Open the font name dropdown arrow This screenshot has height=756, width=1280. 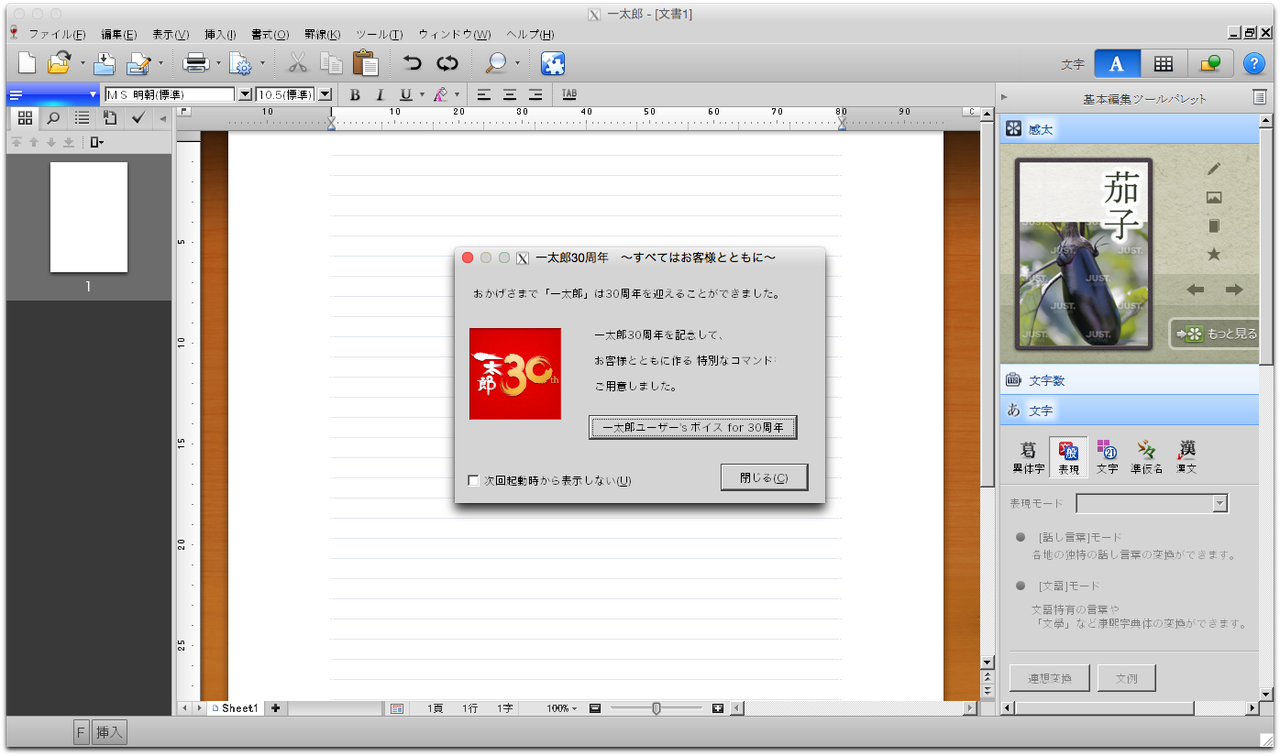(x=245, y=95)
